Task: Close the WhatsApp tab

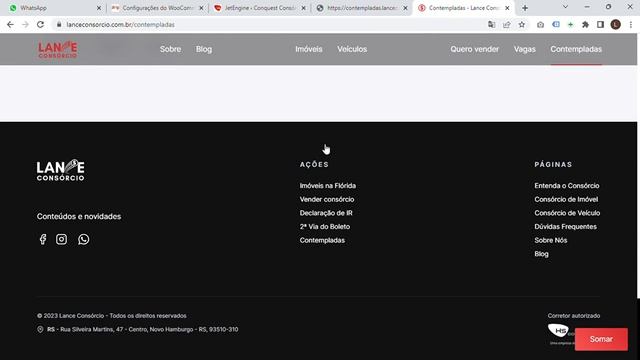Action: point(99,8)
